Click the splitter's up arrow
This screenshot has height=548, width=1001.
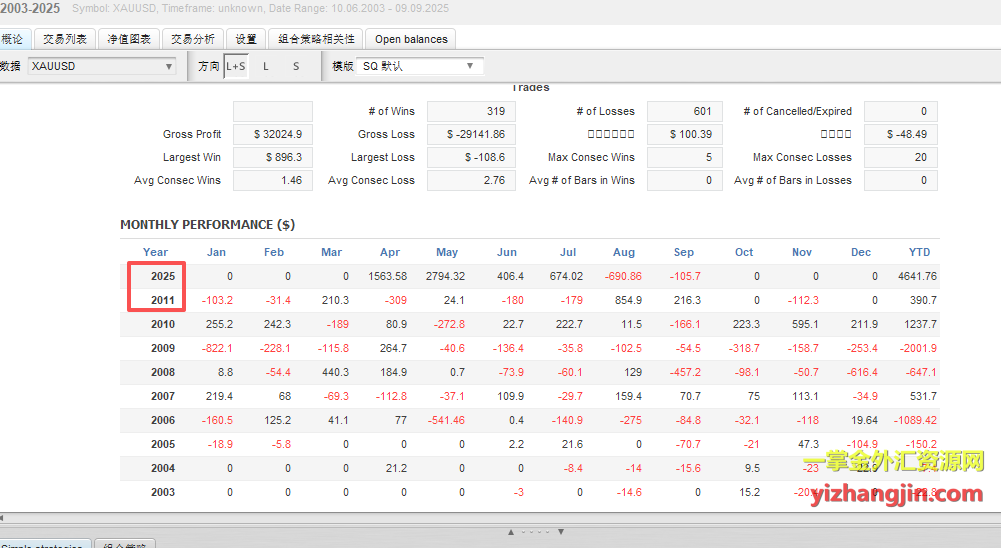(512, 531)
